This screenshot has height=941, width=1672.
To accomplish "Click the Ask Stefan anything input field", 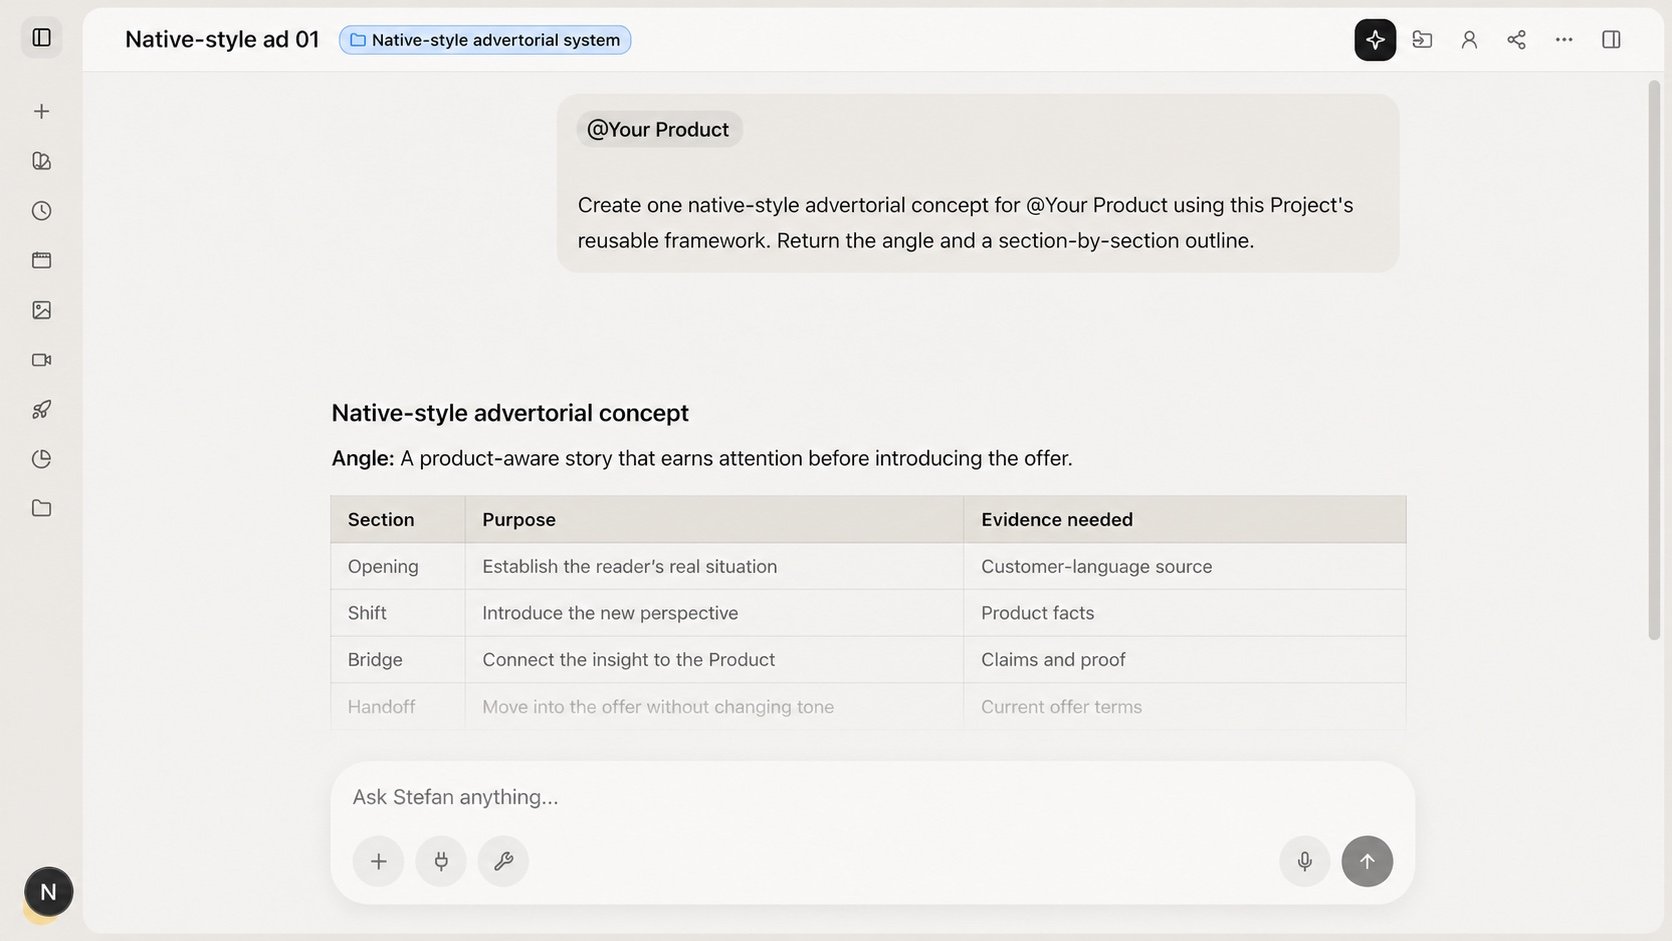I will (872, 797).
